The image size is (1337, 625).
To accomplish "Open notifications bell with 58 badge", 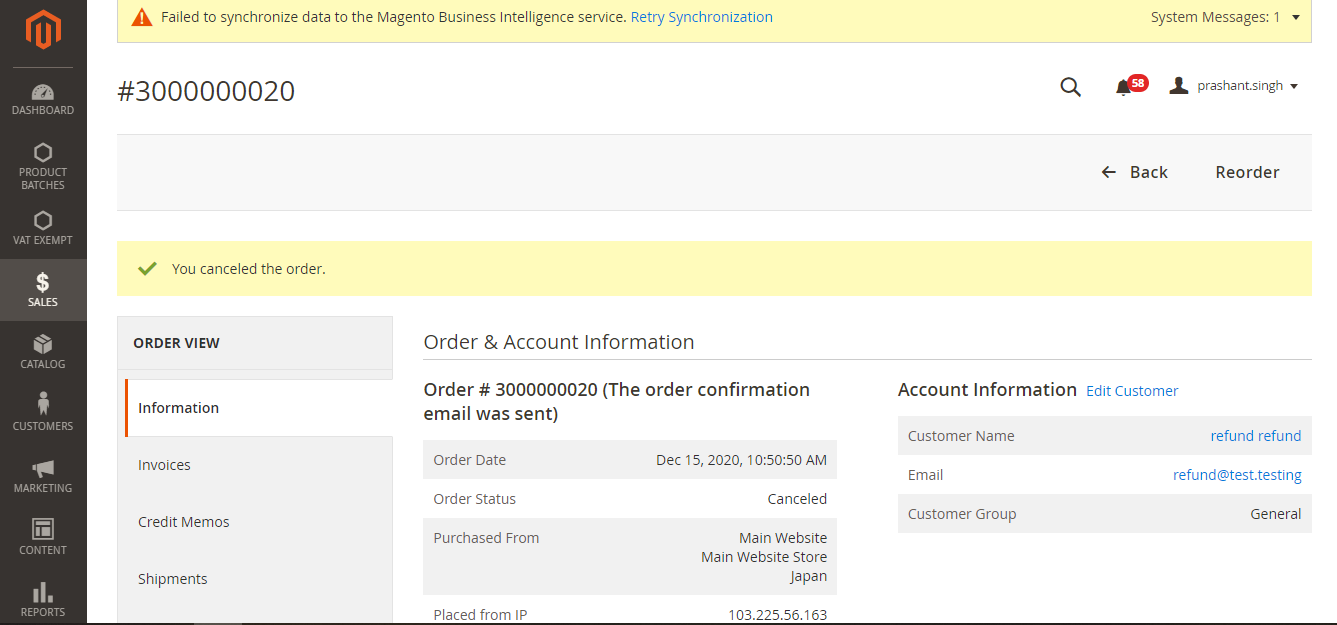I will pos(1124,87).
